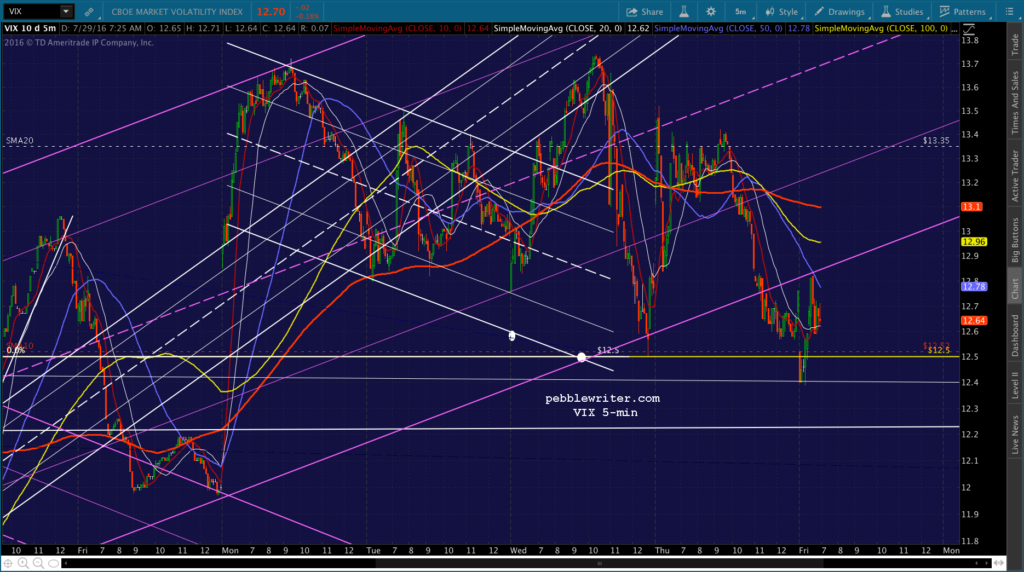Click the VIX 10 d 5m chart label
The image size is (1024, 572).
pos(30,29)
